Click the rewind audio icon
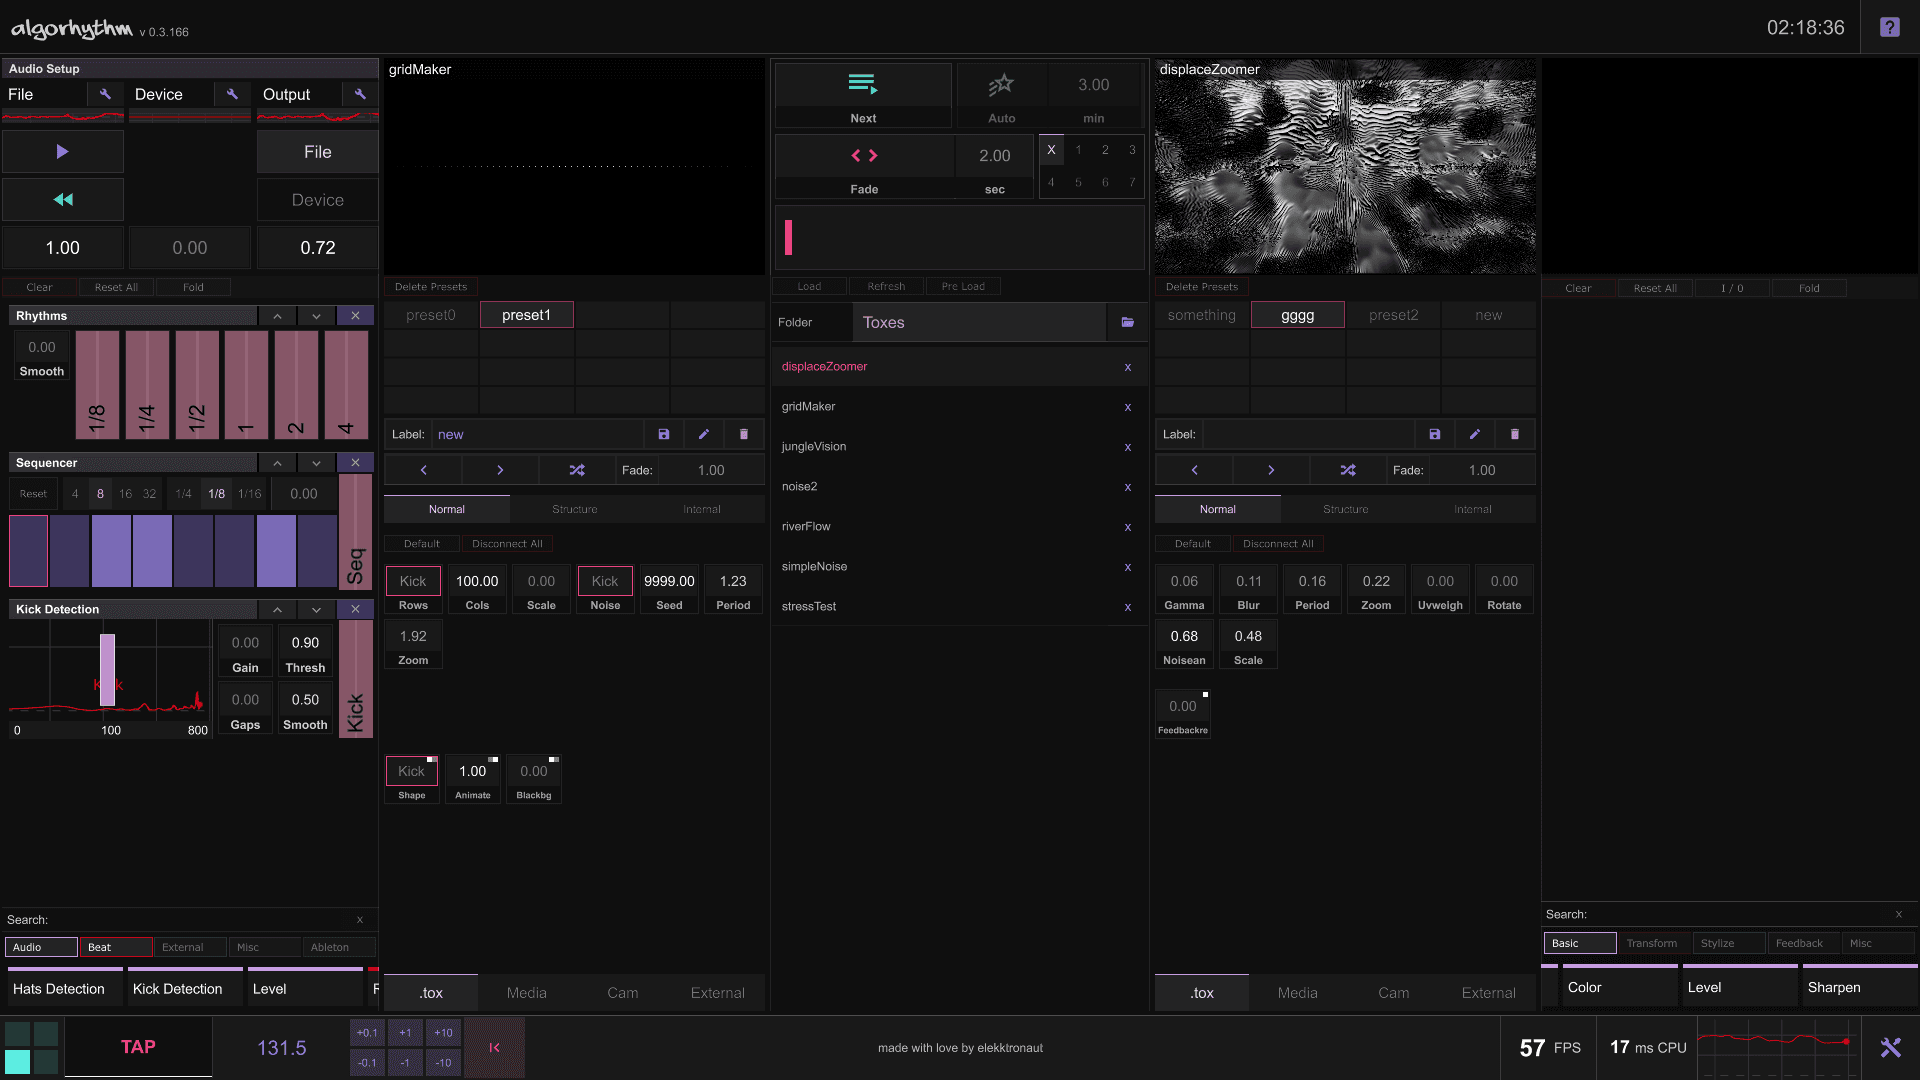This screenshot has height=1080, width=1920. (x=63, y=200)
